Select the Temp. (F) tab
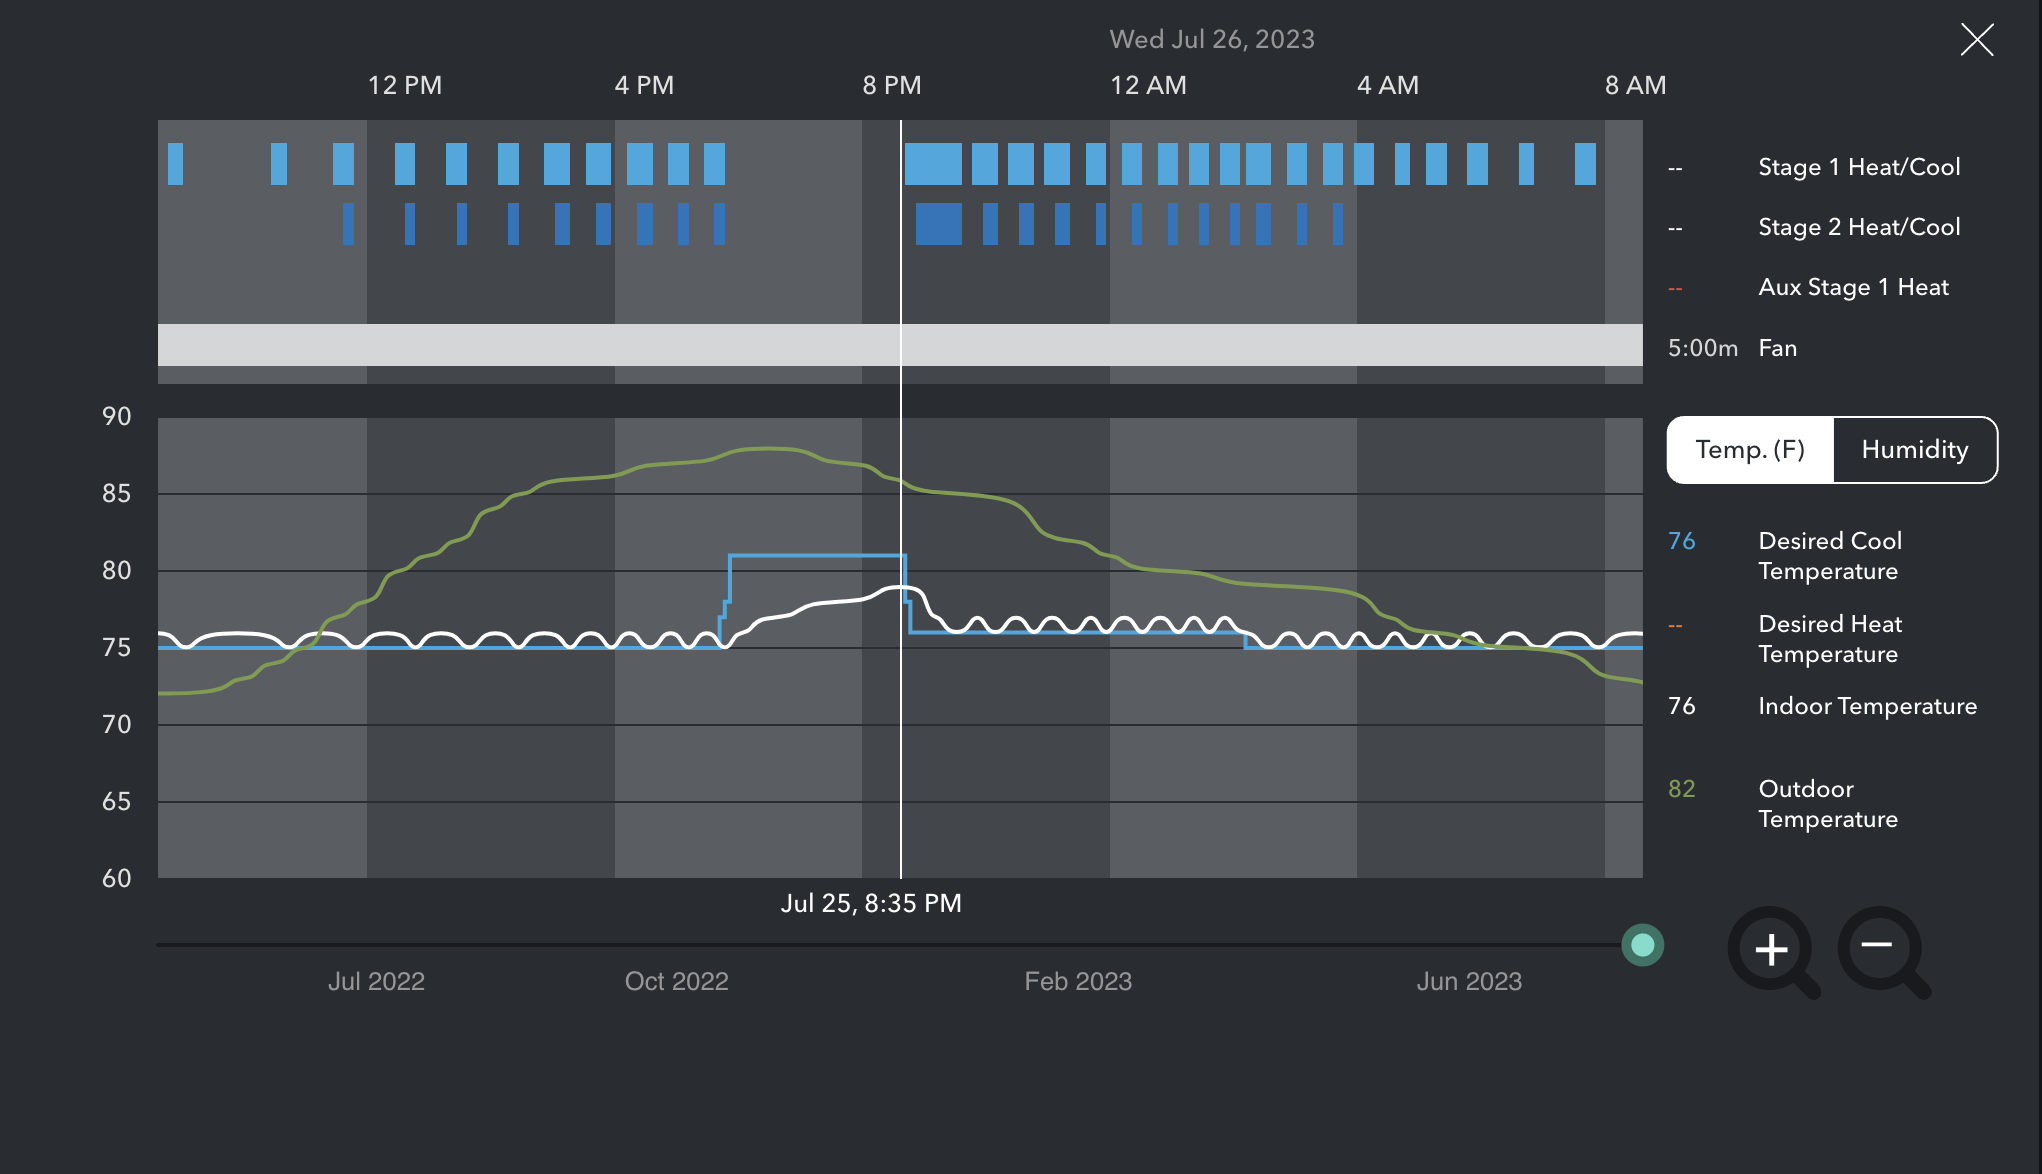2042x1174 pixels. [x=1750, y=450]
